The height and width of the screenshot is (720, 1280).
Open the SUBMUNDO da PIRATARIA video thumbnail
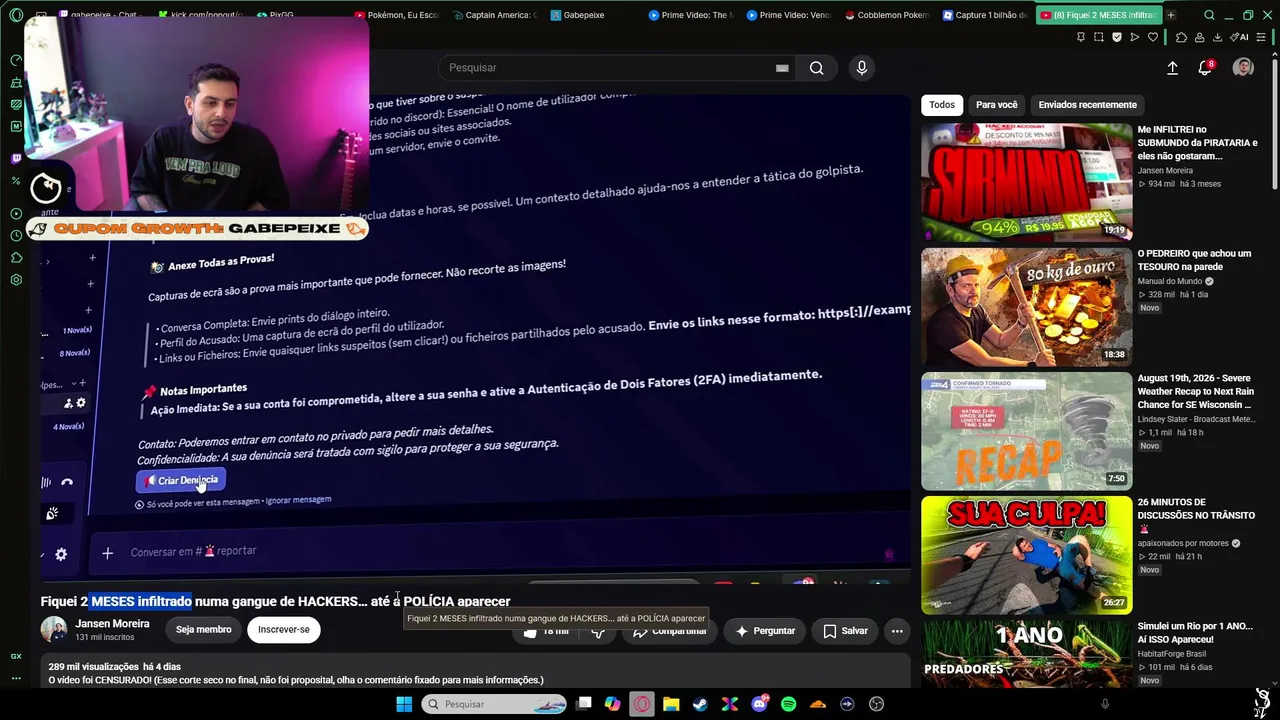[x=1027, y=182]
